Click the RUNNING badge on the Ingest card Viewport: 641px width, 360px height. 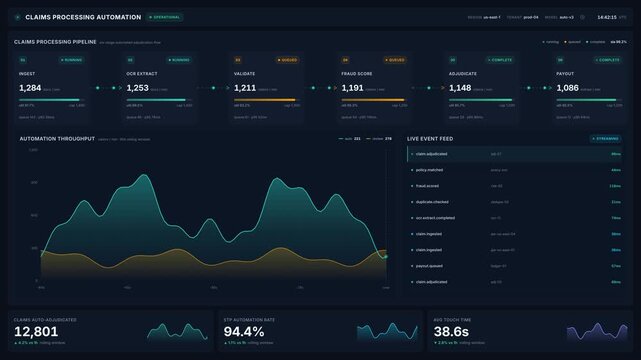pyautogui.click(x=72, y=60)
